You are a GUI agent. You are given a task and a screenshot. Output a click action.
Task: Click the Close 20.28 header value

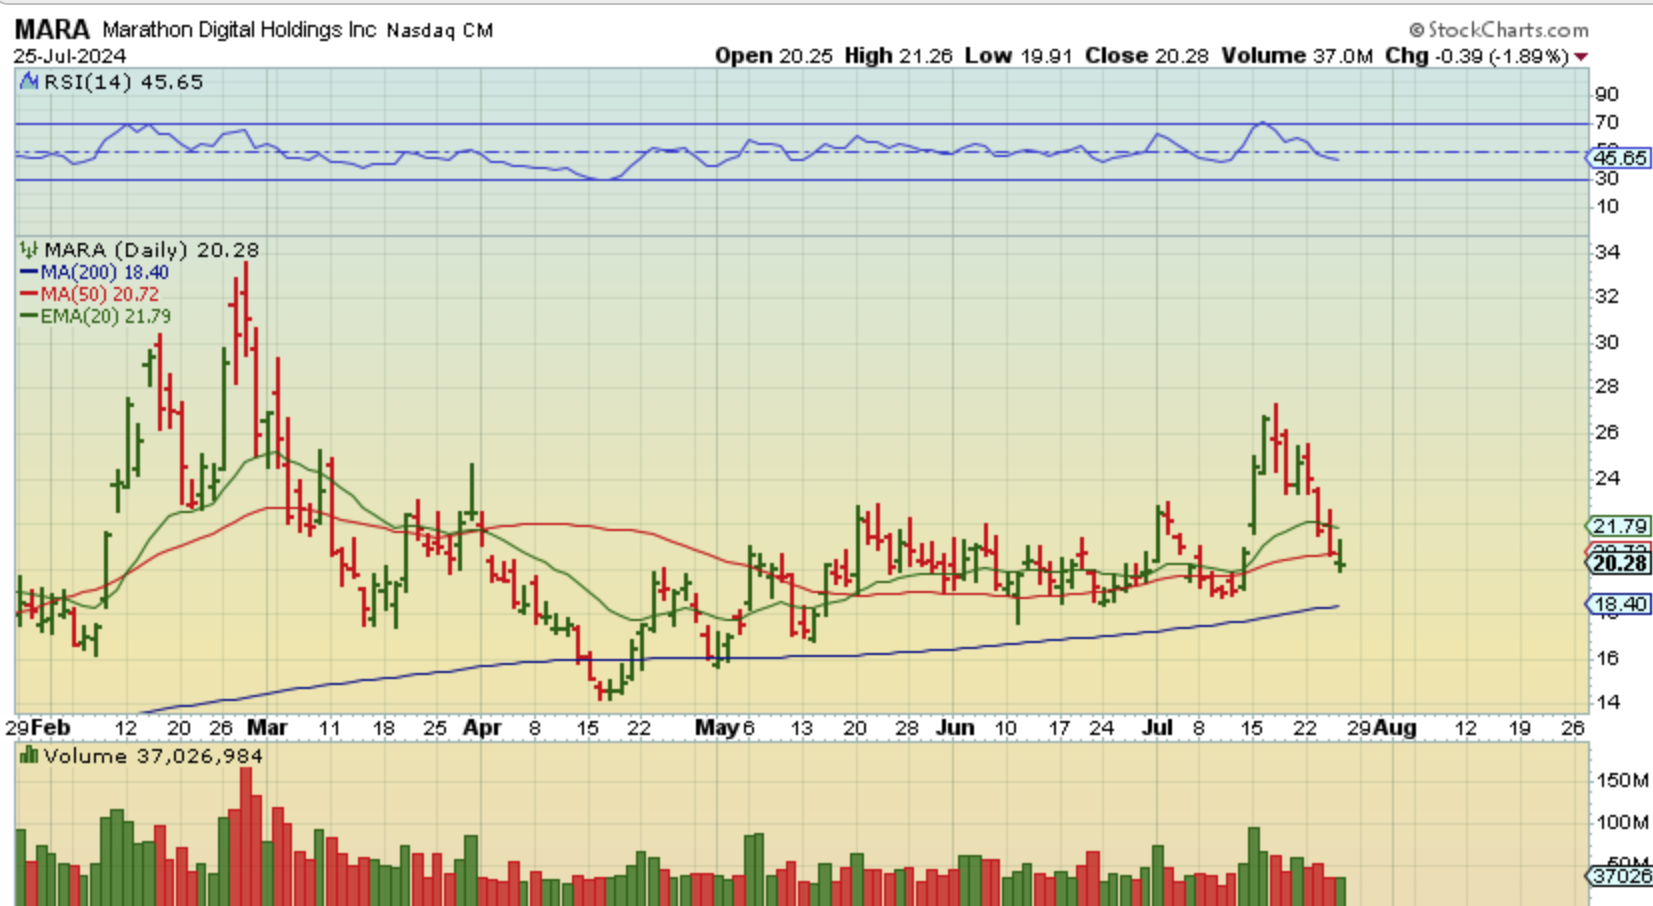coord(1147,56)
